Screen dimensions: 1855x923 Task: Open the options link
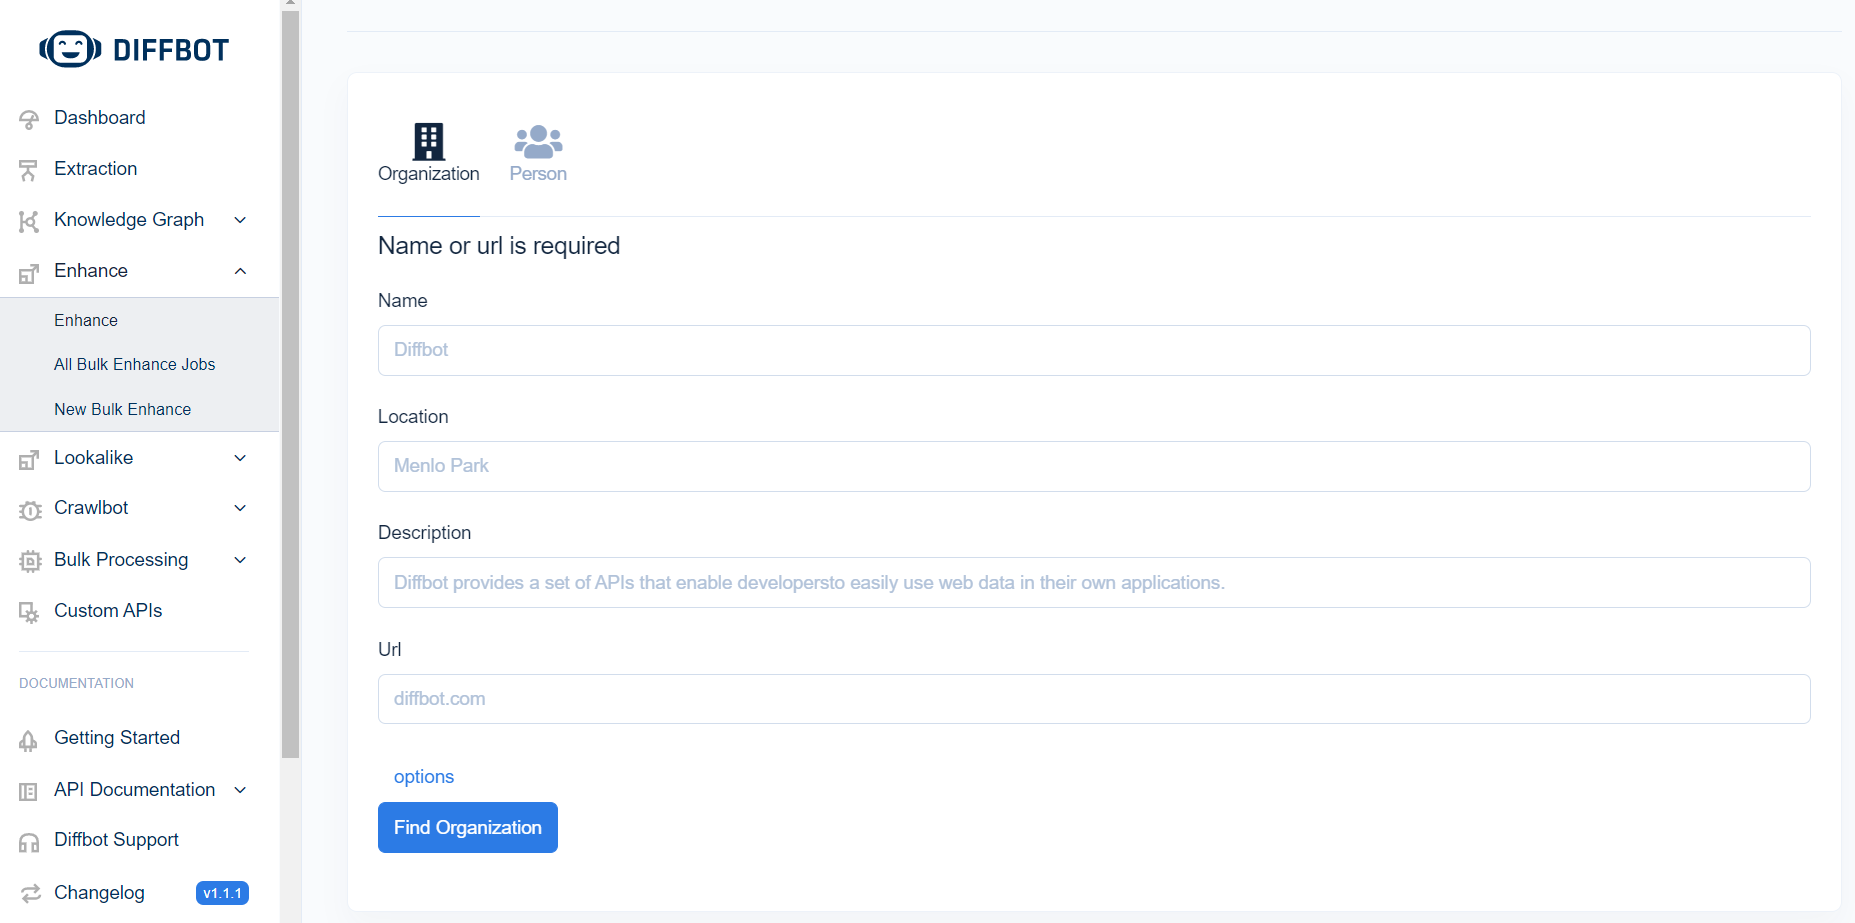(x=424, y=777)
